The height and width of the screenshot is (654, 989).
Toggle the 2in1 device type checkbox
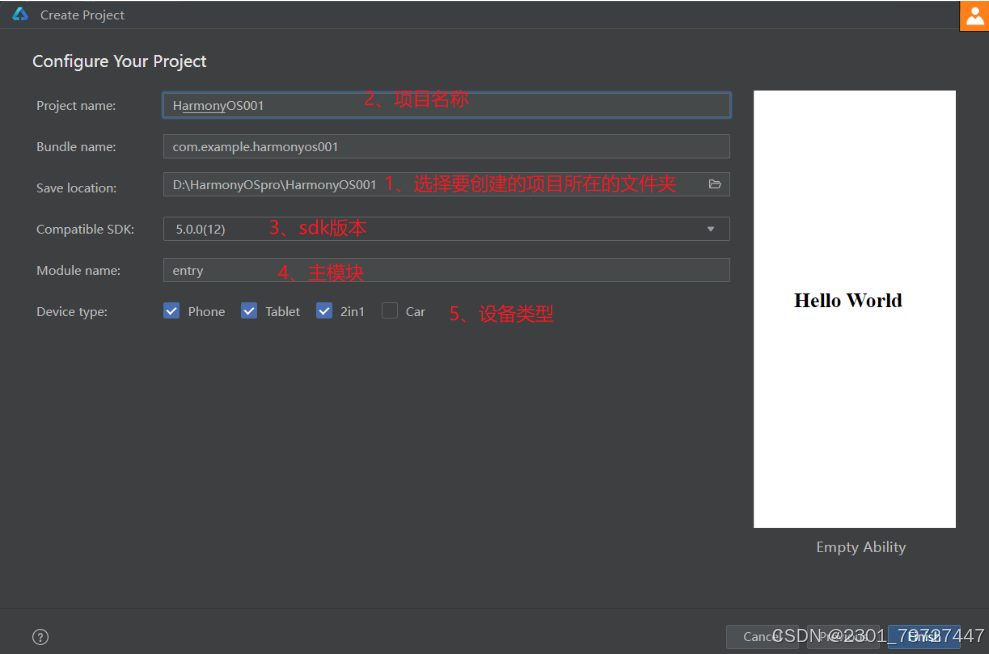pyautogui.click(x=324, y=311)
